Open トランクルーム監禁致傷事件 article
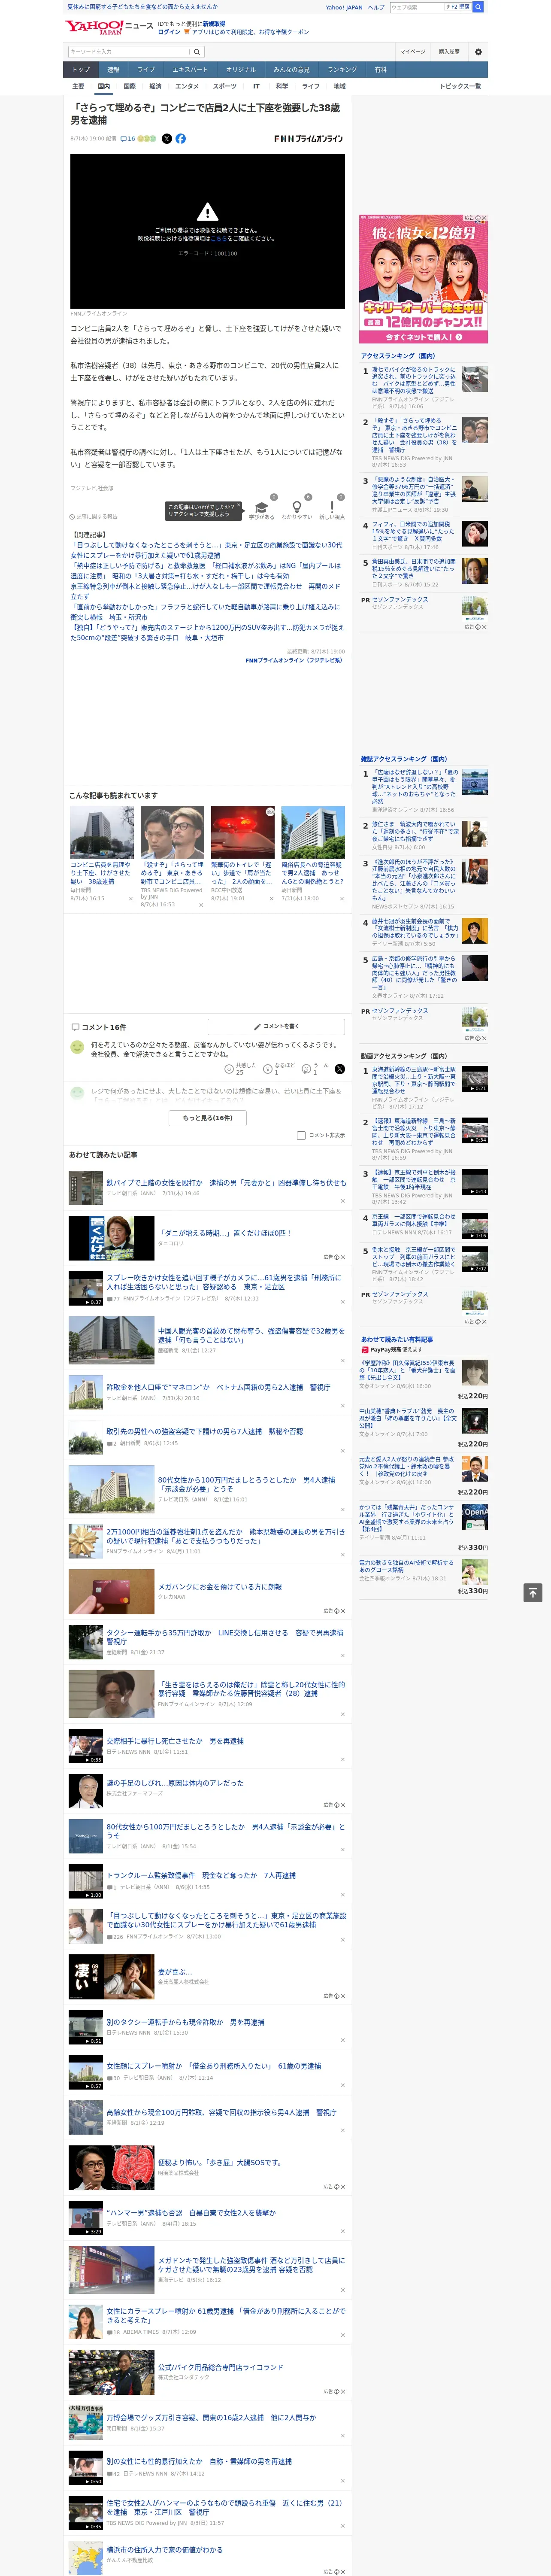Image resolution: width=551 pixels, height=2576 pixels. pos(201,1875)
